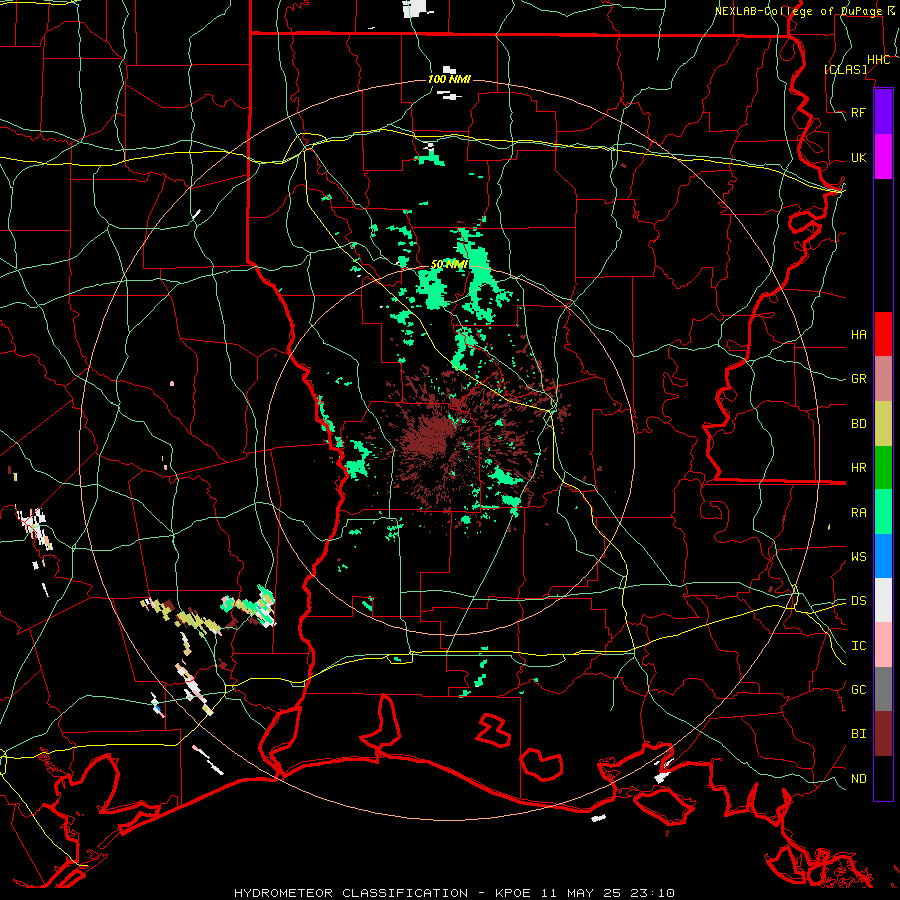This screenshot has width=900, height=900.
Task: Click the white DS legend swatch
Action: click(883, 600)
